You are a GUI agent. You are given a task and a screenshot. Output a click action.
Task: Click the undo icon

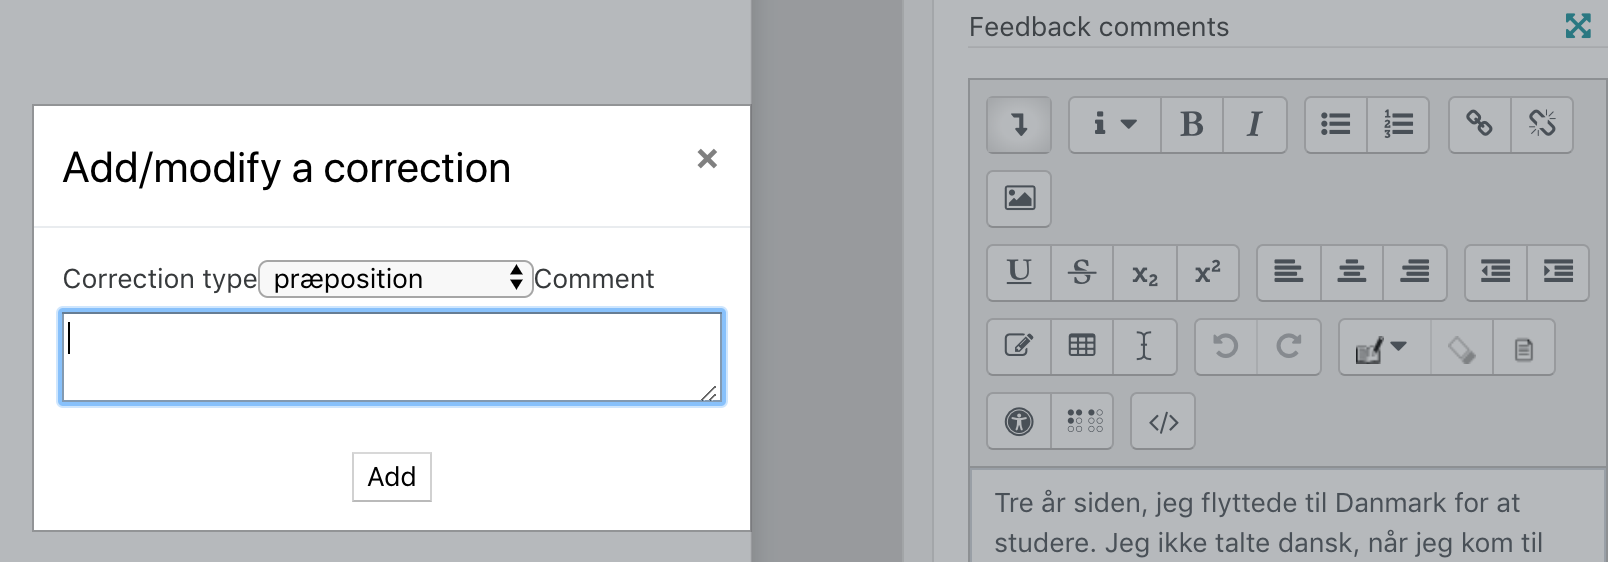[1226, 347]
